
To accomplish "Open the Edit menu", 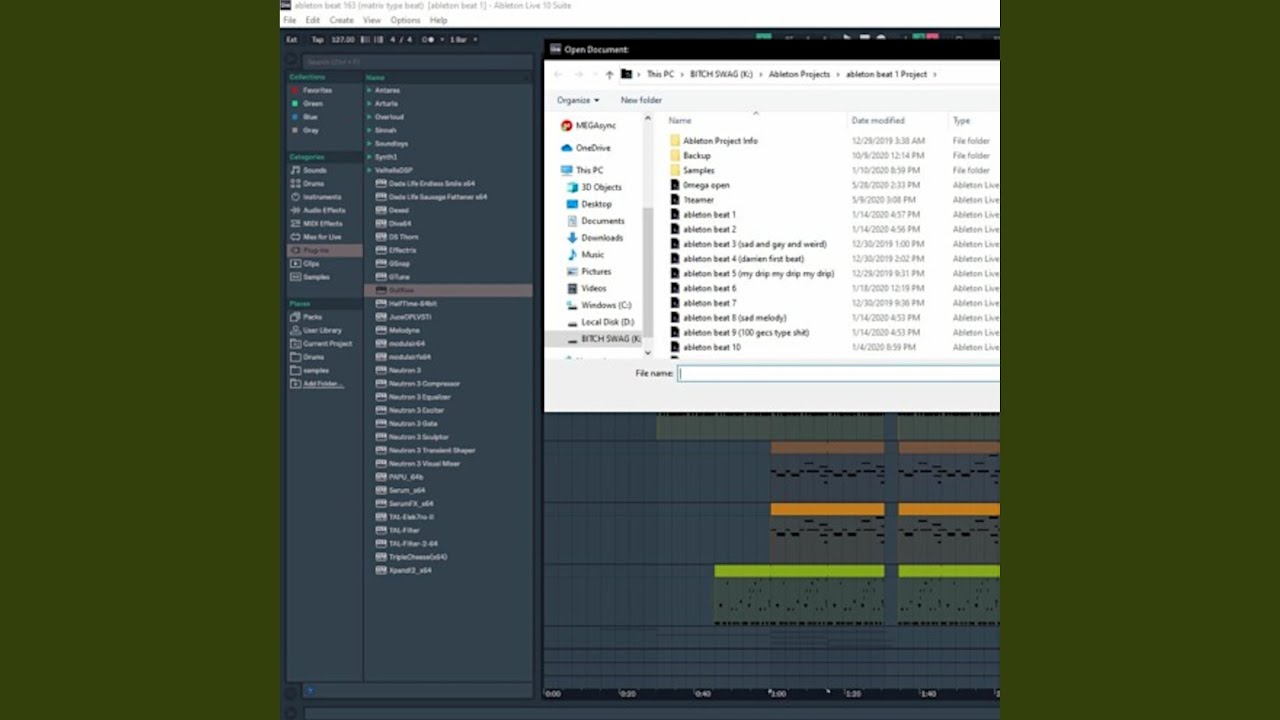I will tap(313, 20).
